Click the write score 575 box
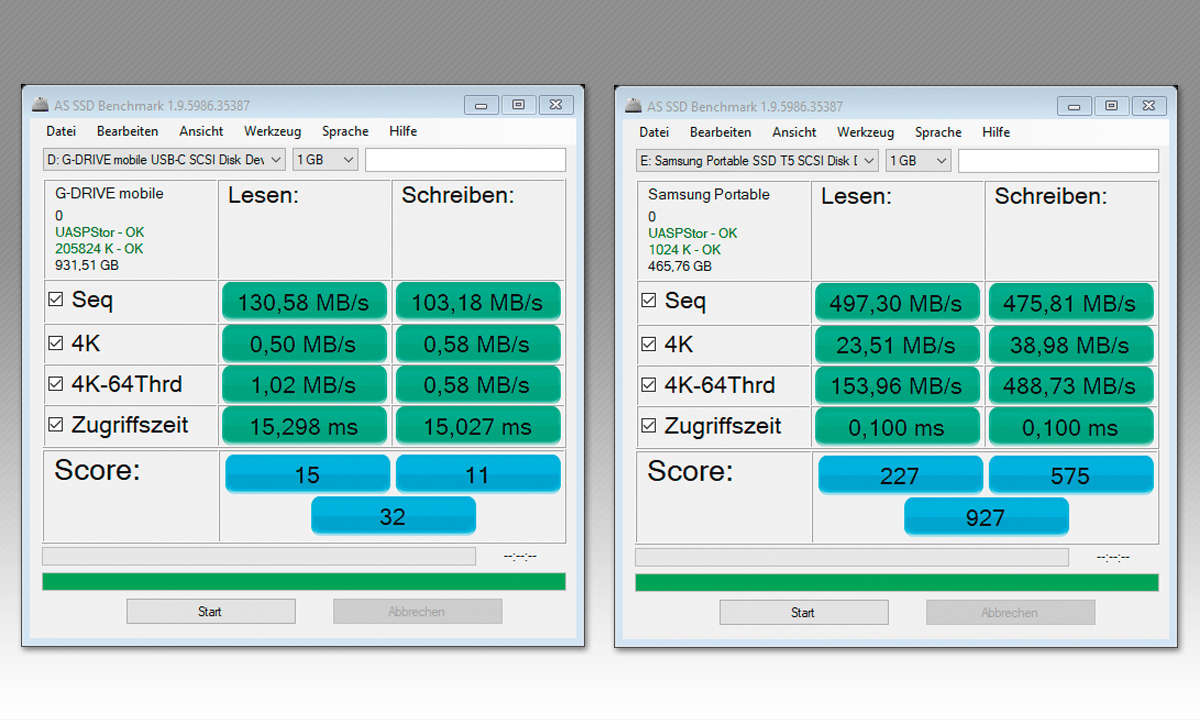 click(1071, 475)
